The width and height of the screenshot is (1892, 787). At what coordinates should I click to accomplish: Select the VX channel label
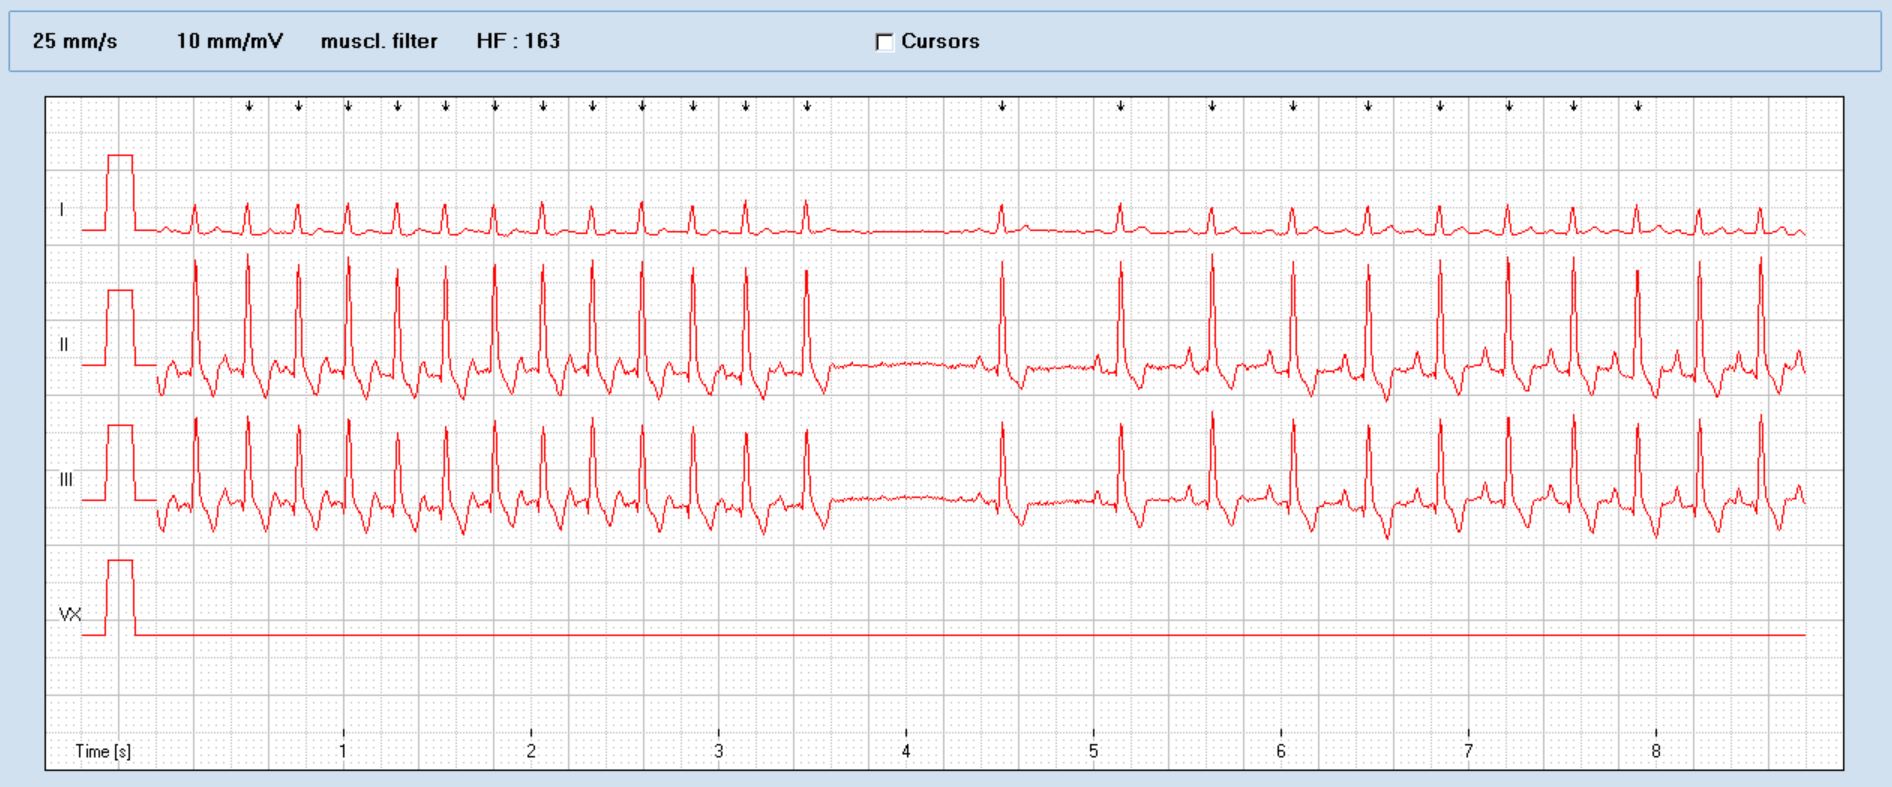coord(70,615)
